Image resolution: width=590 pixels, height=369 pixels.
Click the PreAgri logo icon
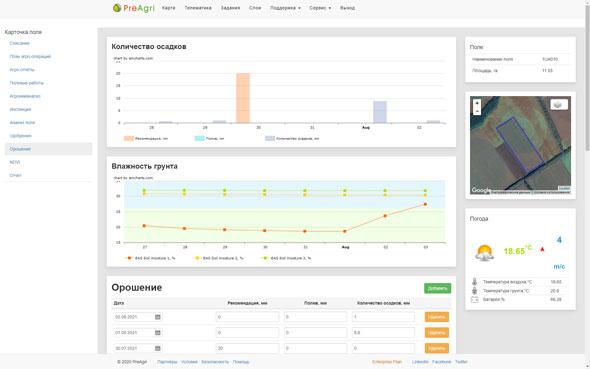(x=117, y=8)
